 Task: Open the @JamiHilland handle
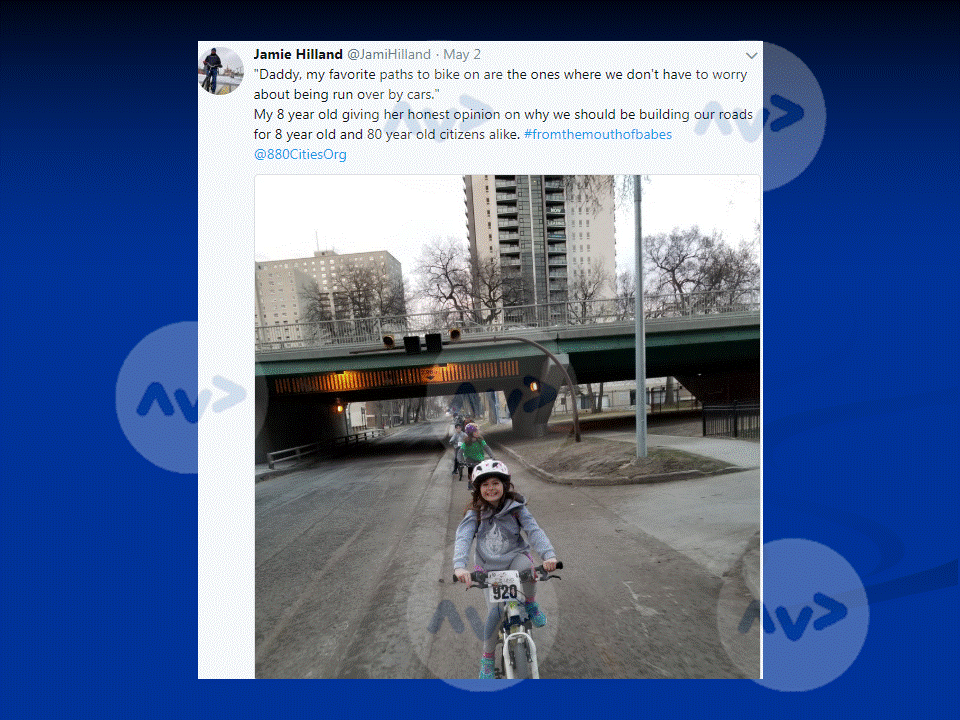point(389,54)
